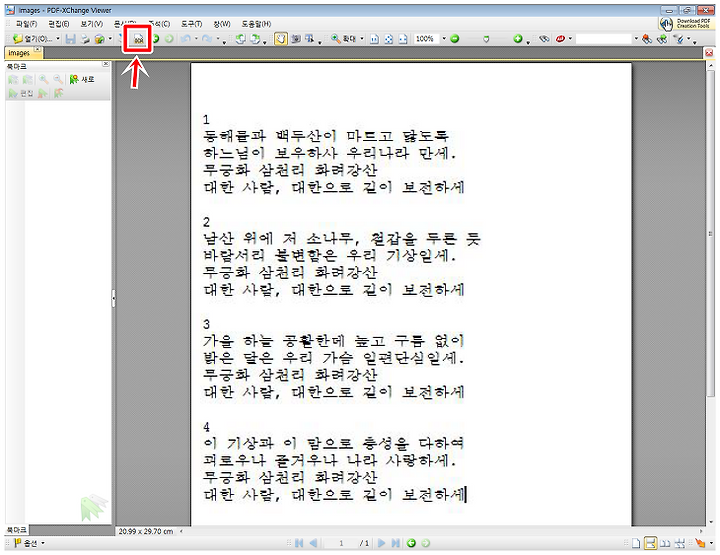Viewport: 720px width, 555px height.
Task: Click the status bar green back-view icon
Action: tap(411, 544)
